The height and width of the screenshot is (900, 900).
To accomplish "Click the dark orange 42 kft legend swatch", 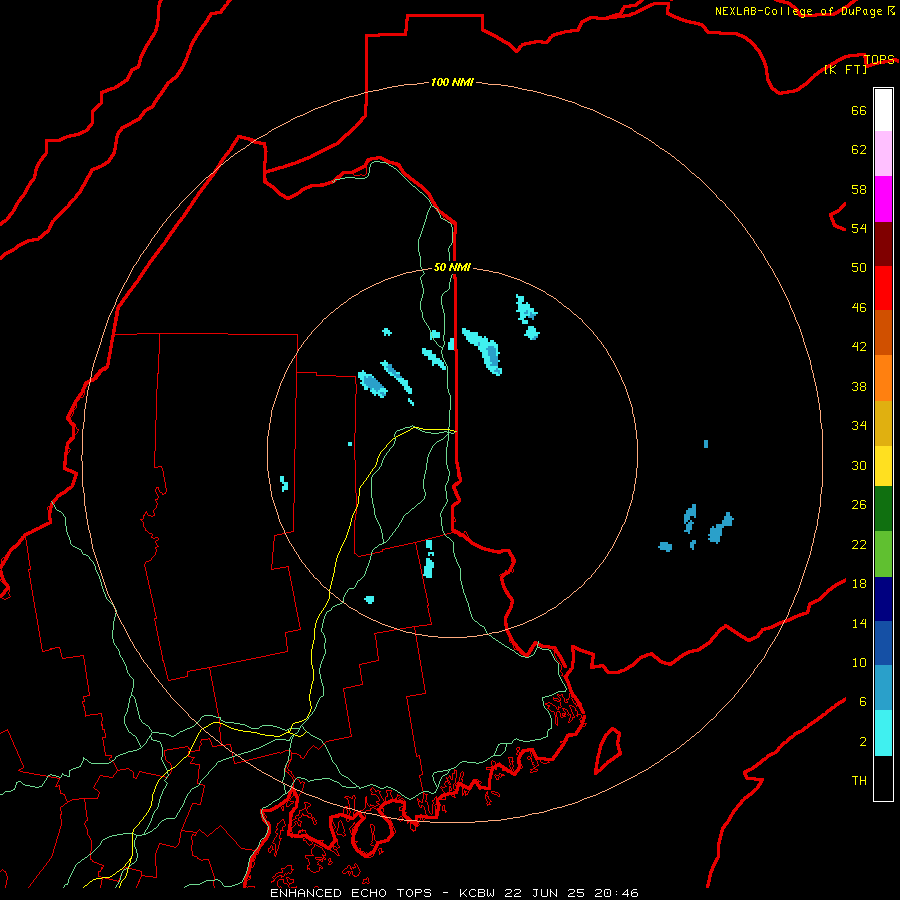I will pyautogui.click(x=883, y=333).
